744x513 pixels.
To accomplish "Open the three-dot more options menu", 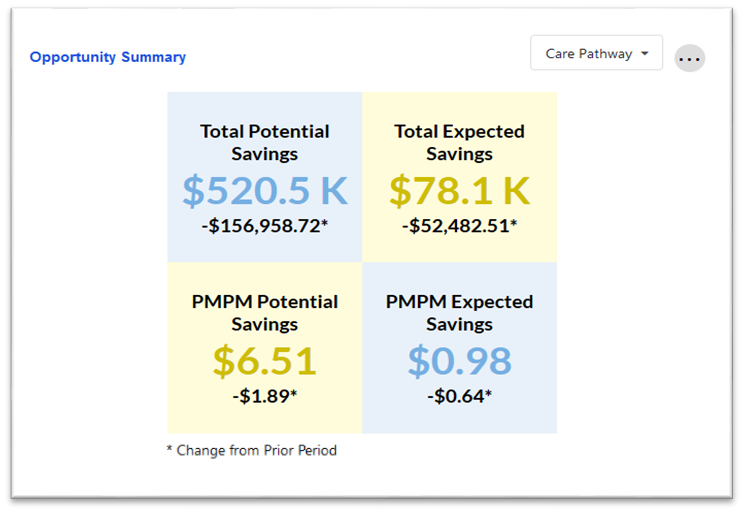I will [x=689, y=58].
